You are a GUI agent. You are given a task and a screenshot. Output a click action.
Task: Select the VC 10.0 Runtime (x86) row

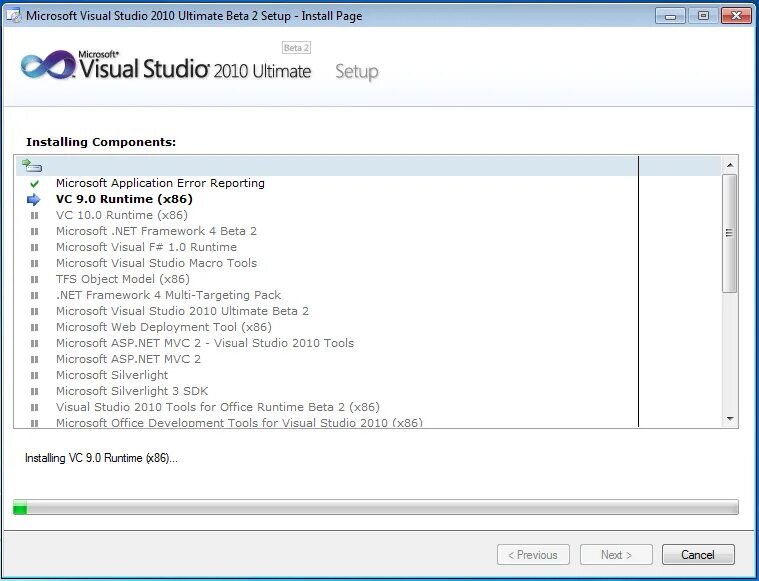click(x=121, y=215)
